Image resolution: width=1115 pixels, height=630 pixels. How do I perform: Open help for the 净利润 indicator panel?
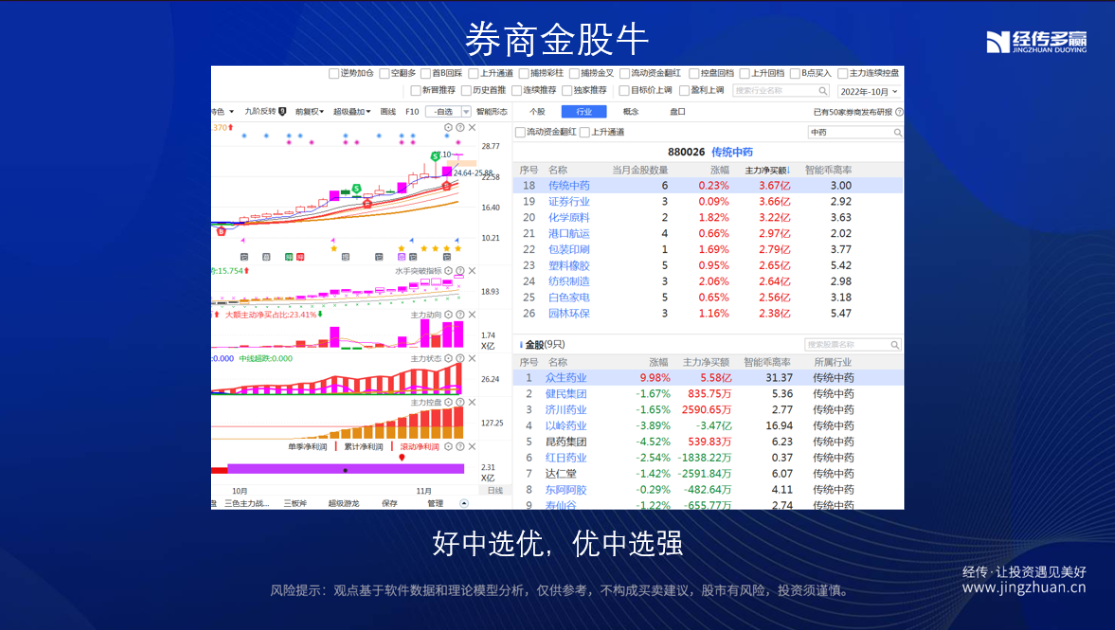pyautogui.click(x=460, y=447)
